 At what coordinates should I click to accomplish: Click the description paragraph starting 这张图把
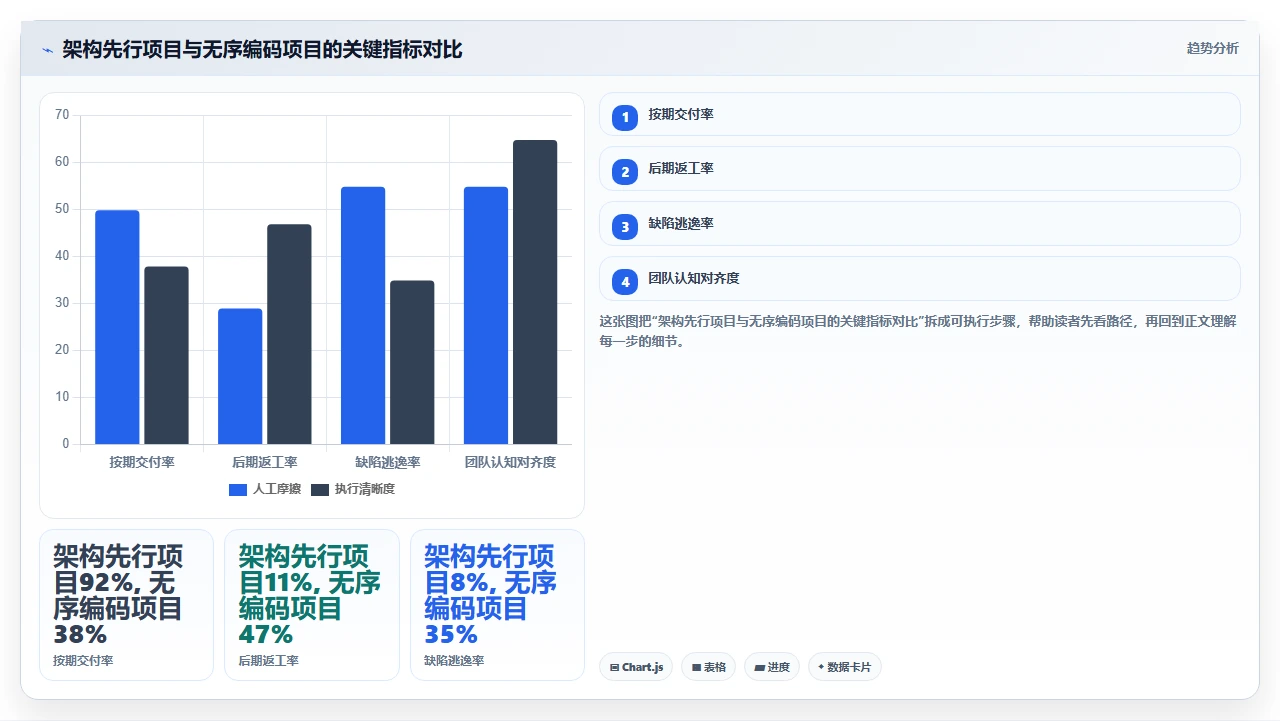pos(919,331)
